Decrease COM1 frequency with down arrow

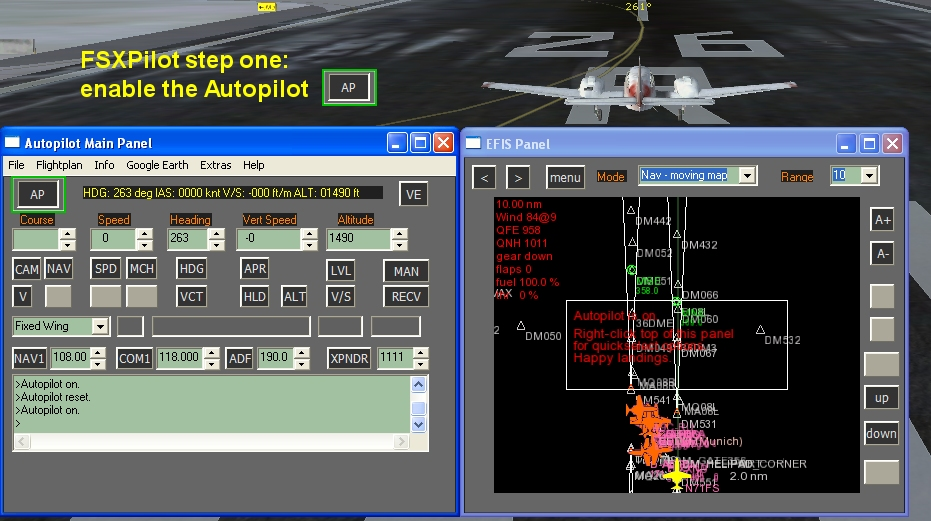(211, 363)
